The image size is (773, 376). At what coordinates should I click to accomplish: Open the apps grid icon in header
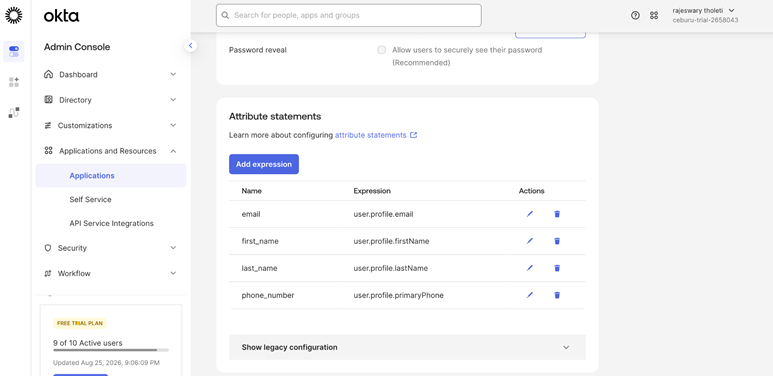pos(654,15)
